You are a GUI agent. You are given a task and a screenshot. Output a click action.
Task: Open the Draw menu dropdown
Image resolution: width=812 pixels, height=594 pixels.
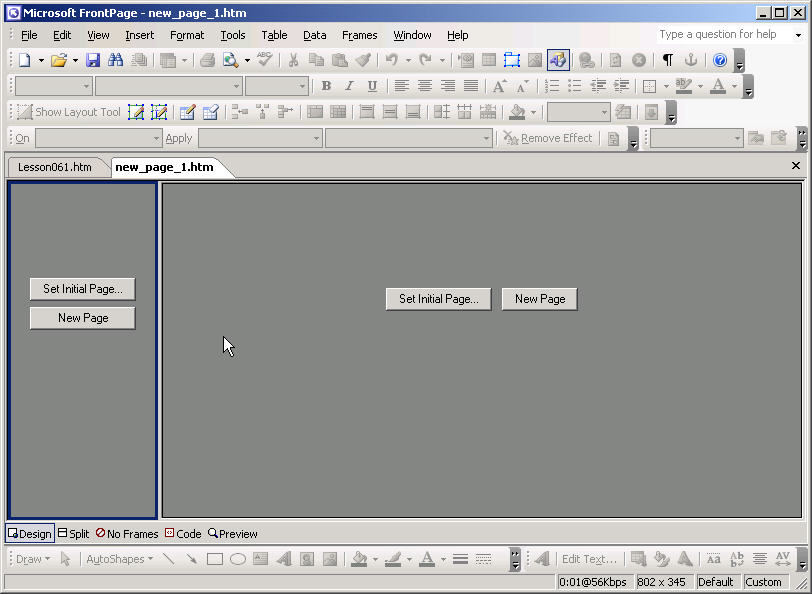33,559
